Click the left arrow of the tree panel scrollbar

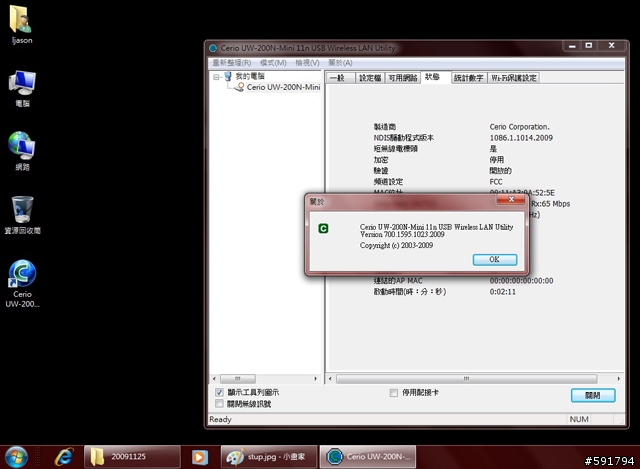214,379
